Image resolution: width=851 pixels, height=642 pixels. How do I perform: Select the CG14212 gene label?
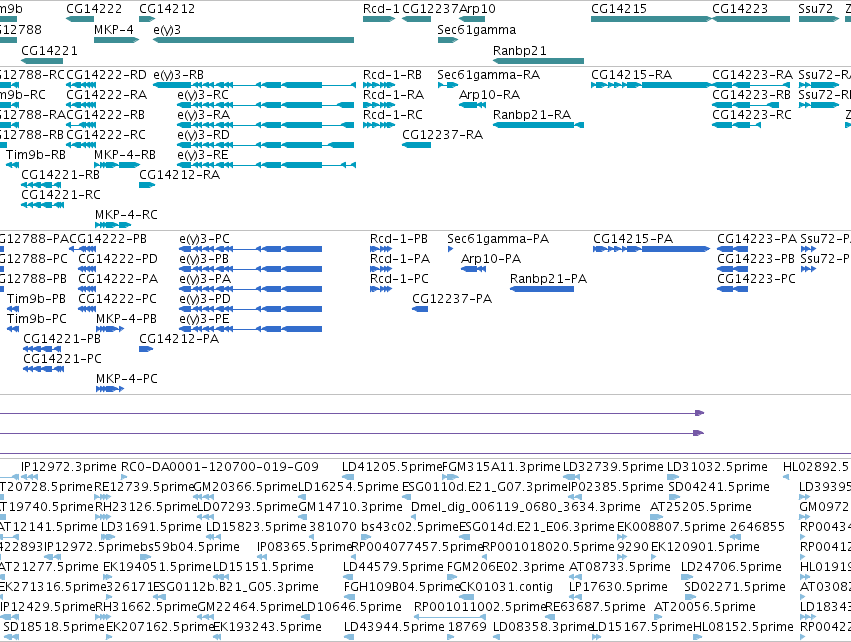point(167,9)
